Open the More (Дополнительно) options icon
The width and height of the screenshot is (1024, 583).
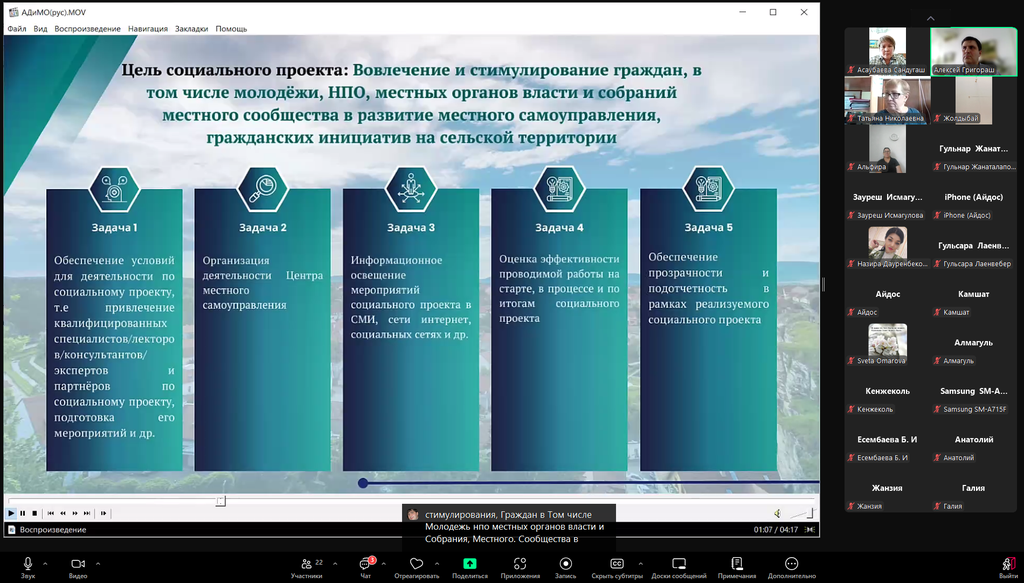(792, 564)
